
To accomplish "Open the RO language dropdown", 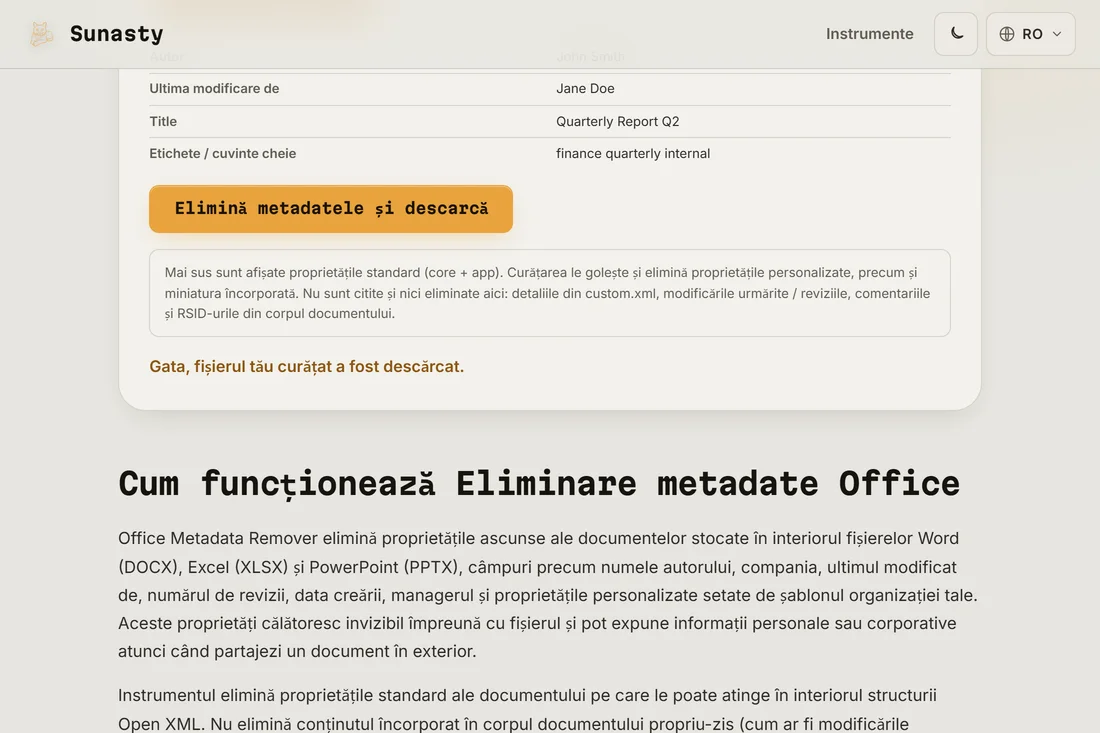I will click(x=1031, y=34).
